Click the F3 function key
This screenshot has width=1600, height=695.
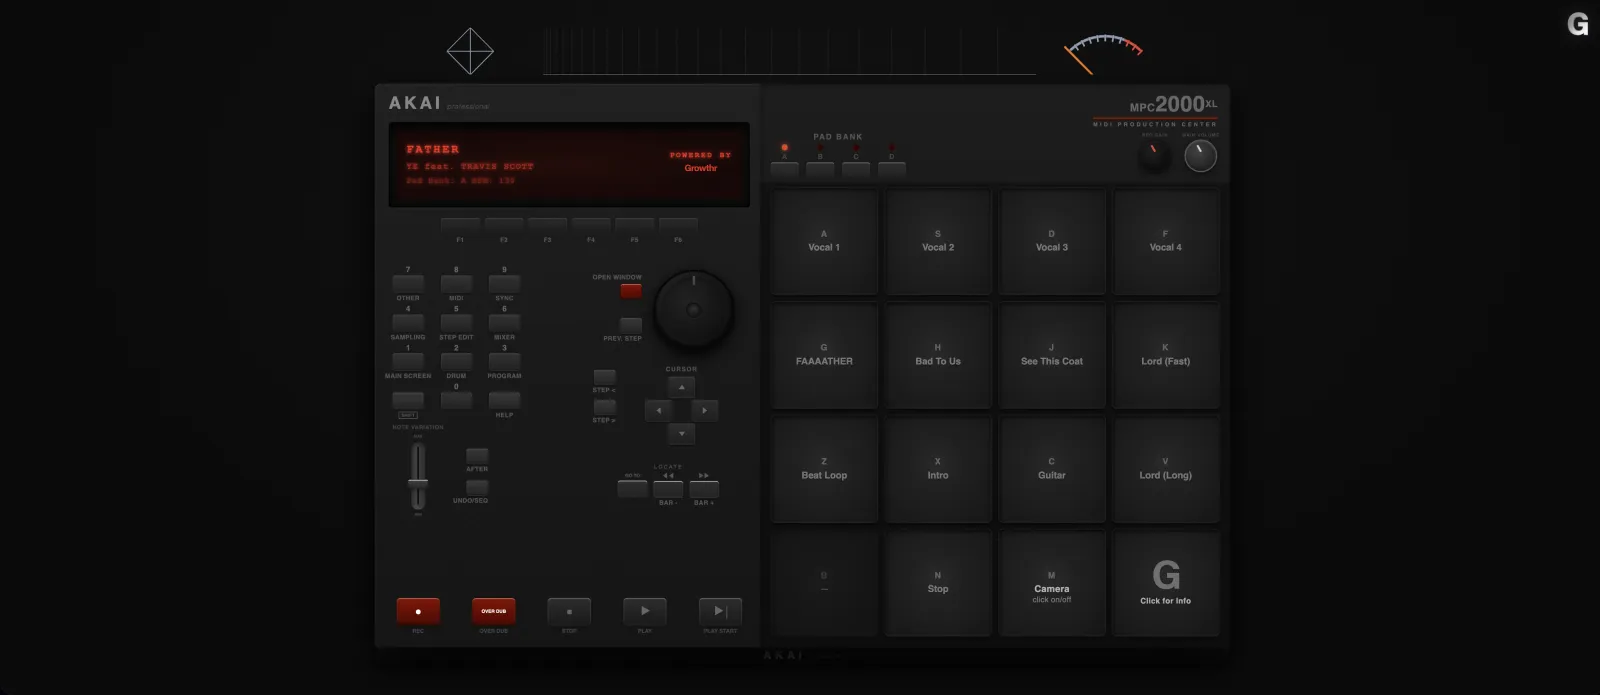click(547, 225)
